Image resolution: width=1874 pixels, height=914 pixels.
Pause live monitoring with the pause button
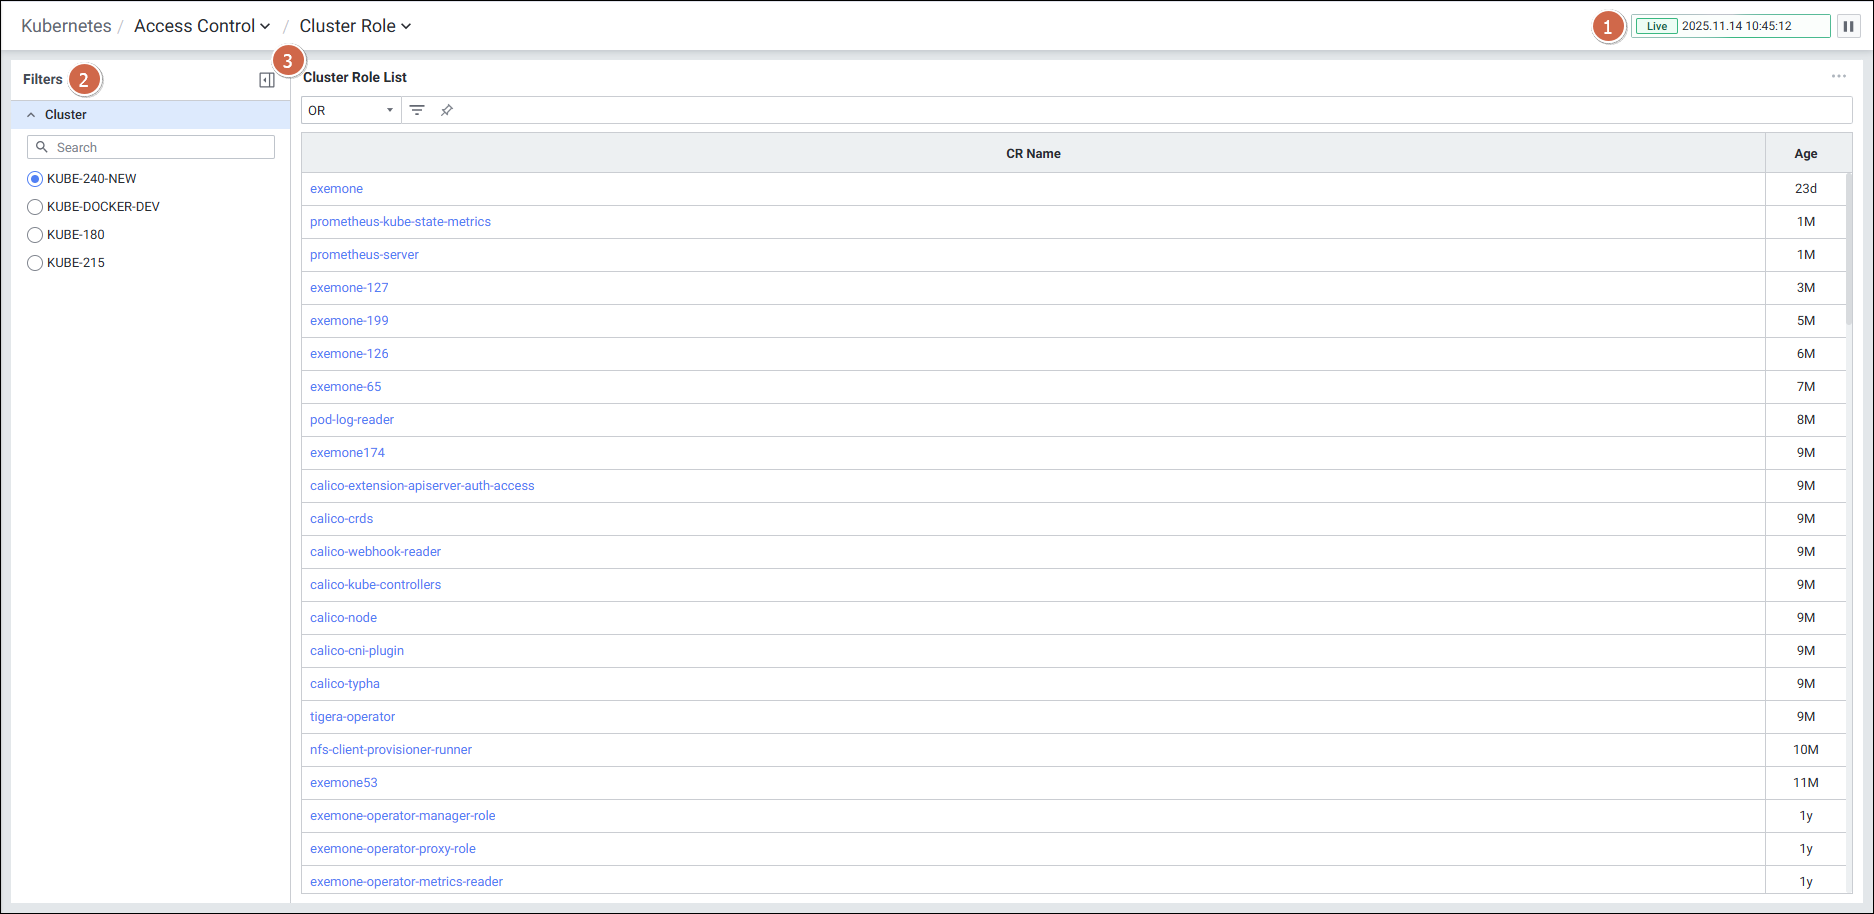click(x=1848, y=26)
